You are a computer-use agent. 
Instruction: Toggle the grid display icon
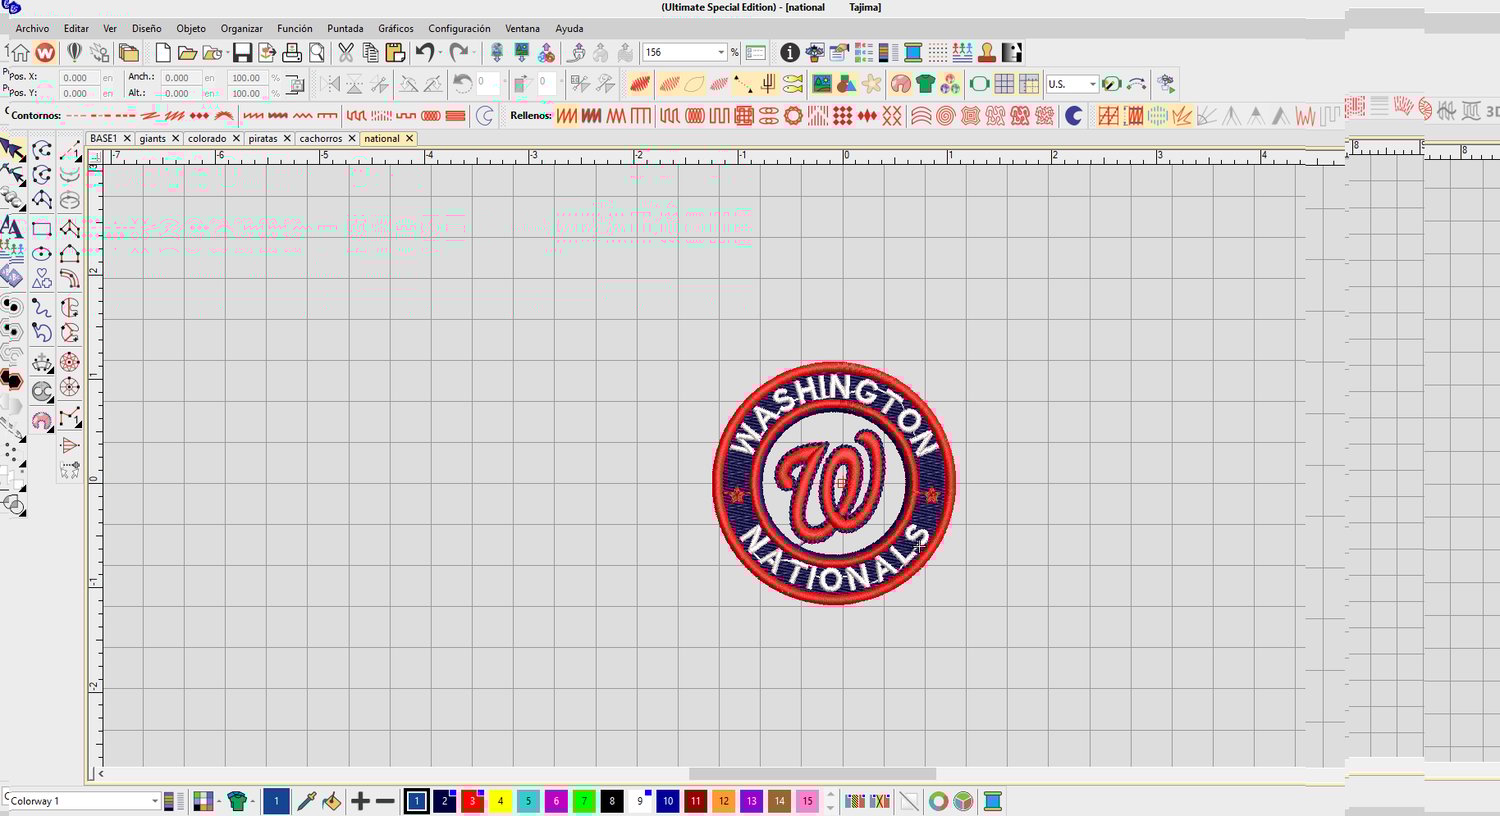tap(1004, 84)
